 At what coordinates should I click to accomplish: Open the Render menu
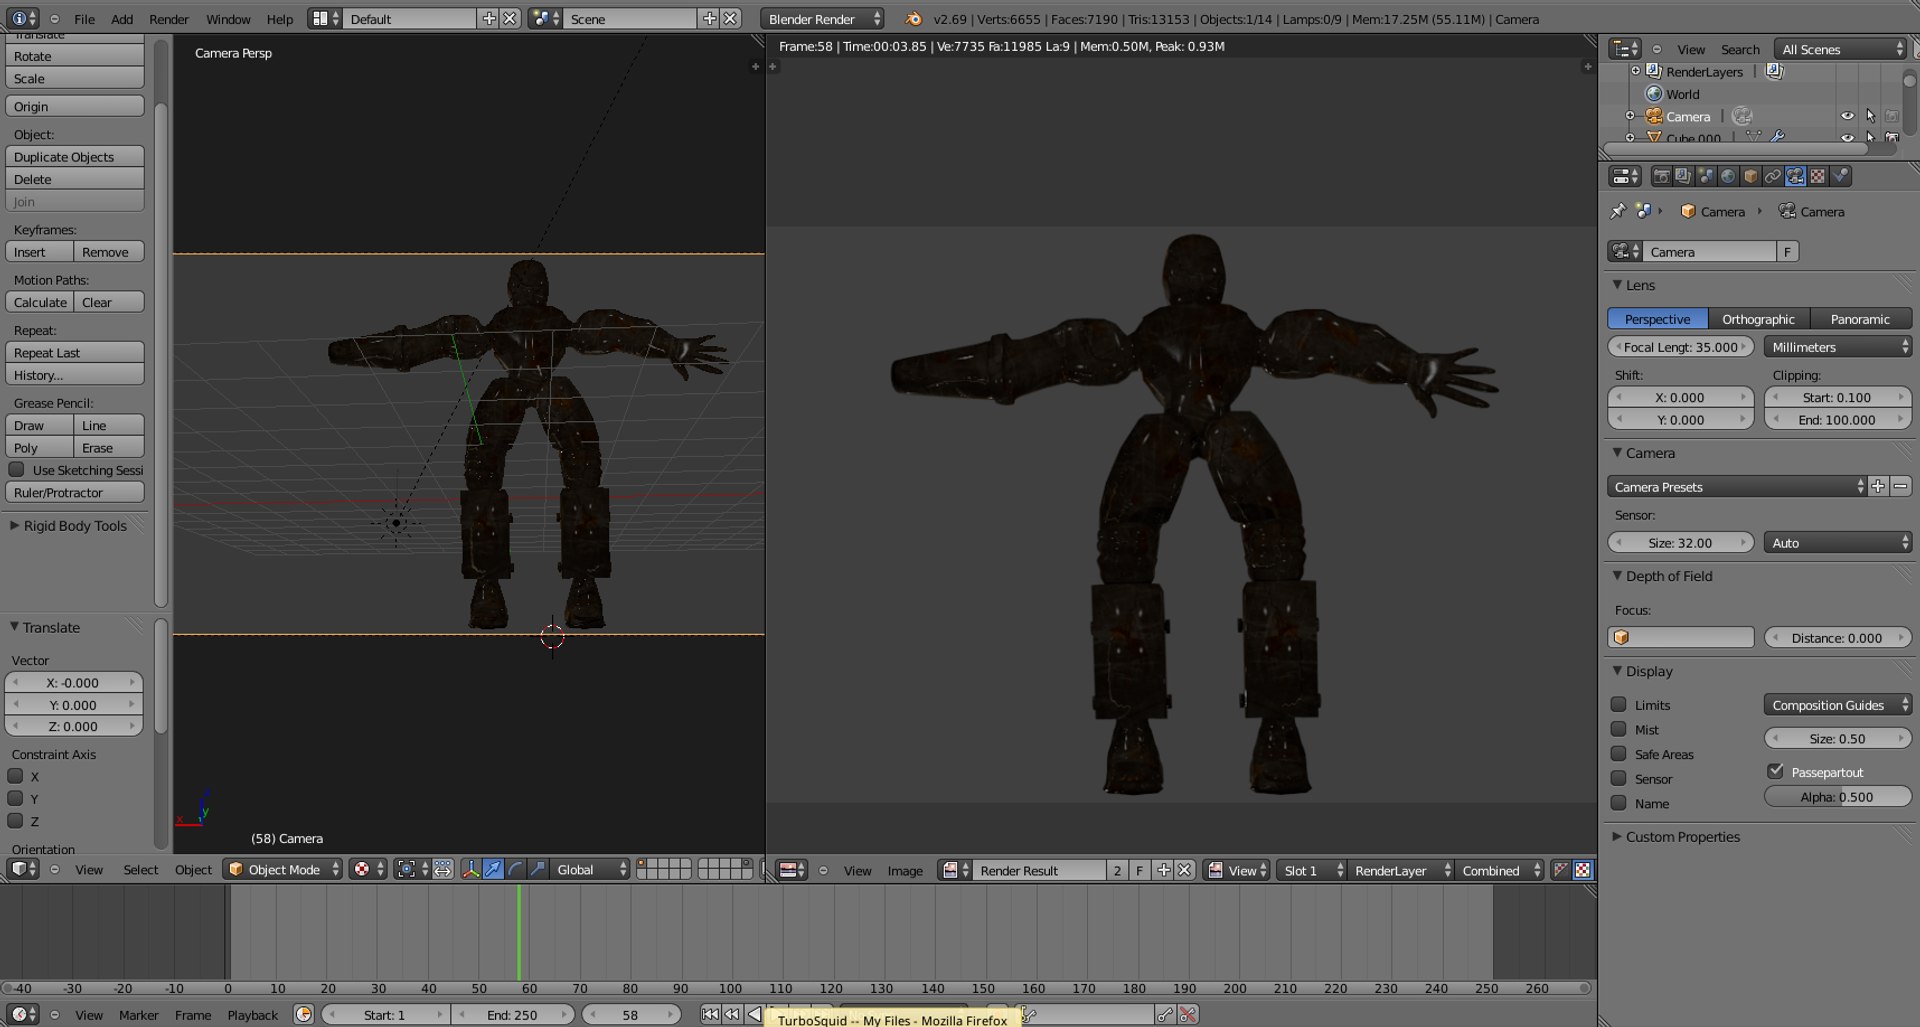coord(169,19)
